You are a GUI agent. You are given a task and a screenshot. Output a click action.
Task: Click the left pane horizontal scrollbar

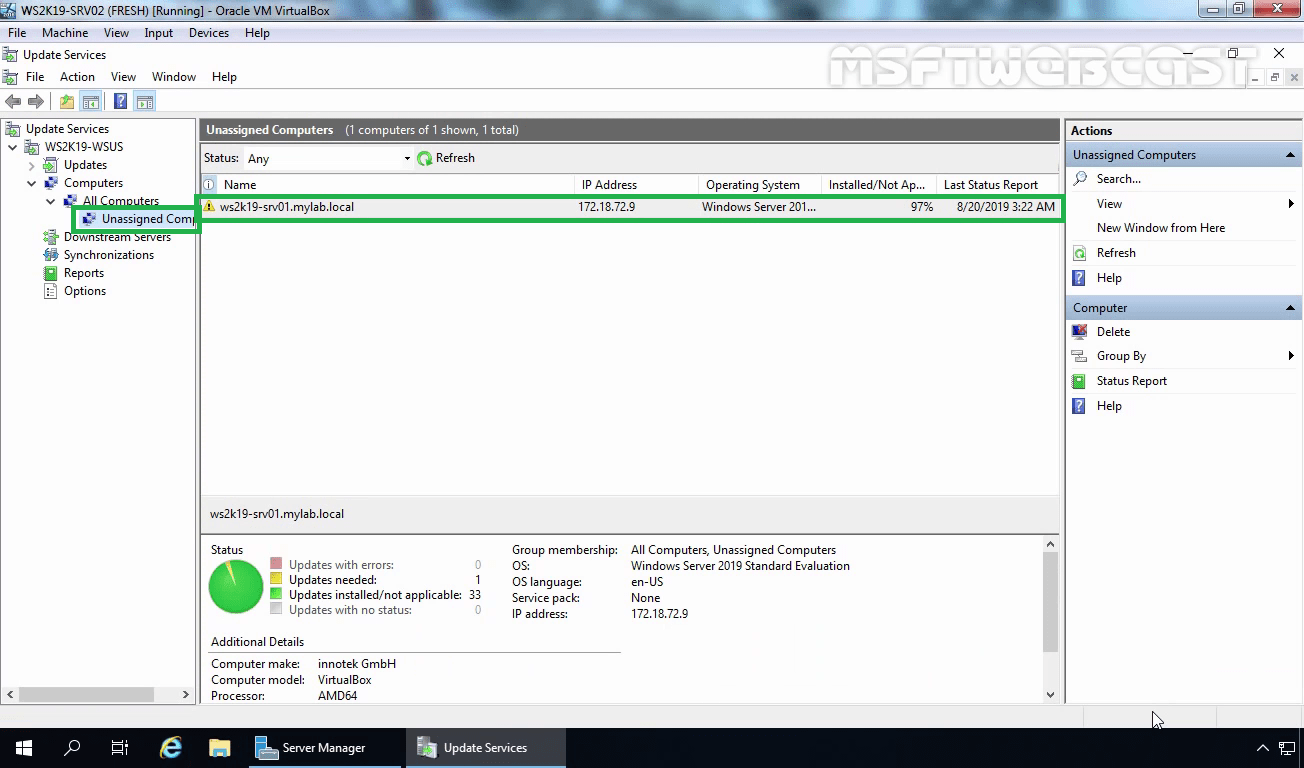(98, 694)
